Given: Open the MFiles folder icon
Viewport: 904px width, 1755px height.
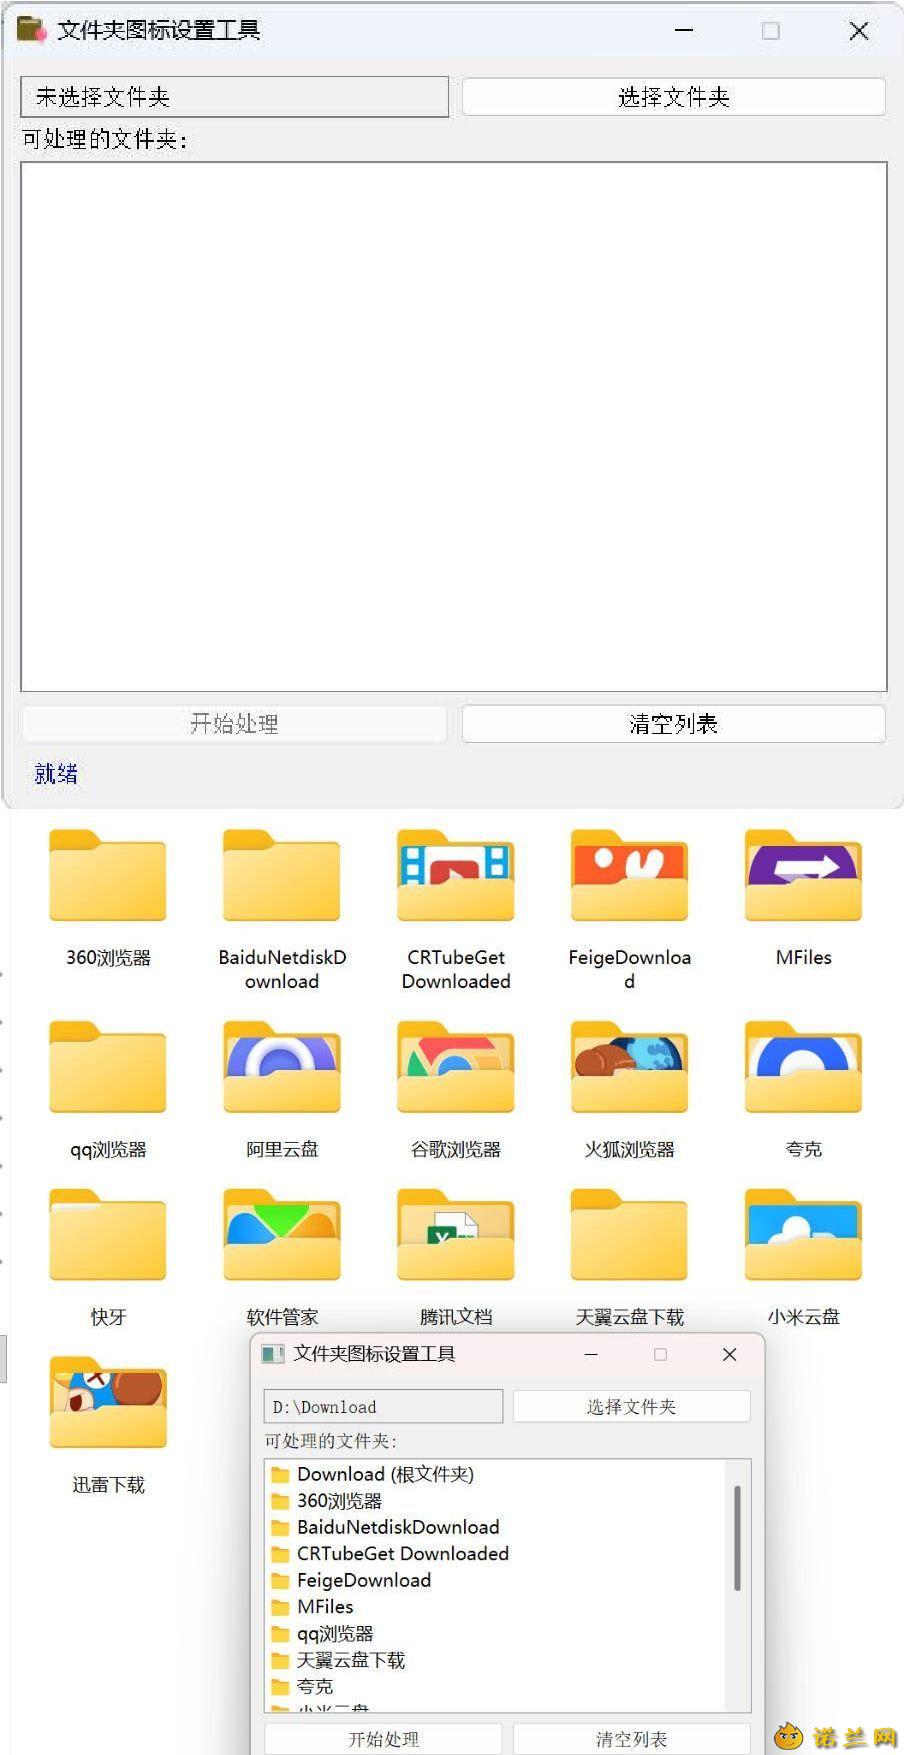Looking at the screenshot, I should (x=803, y=876).
